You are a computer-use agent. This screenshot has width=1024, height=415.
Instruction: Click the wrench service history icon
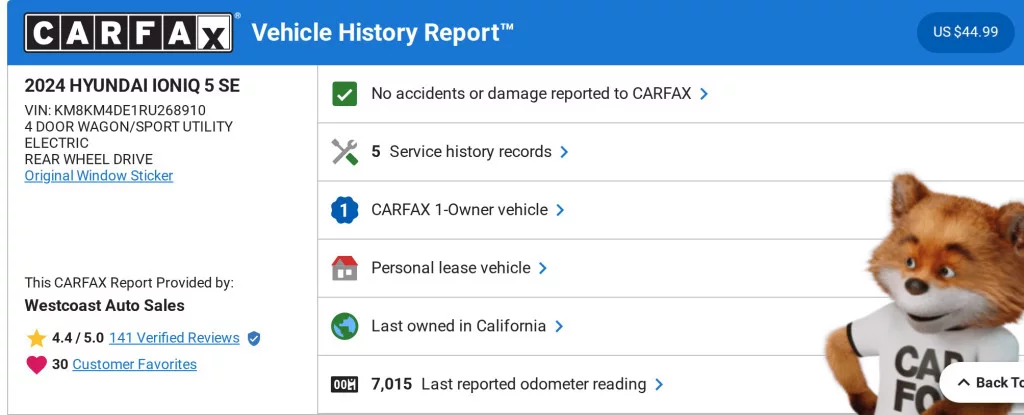click(344, 152)
